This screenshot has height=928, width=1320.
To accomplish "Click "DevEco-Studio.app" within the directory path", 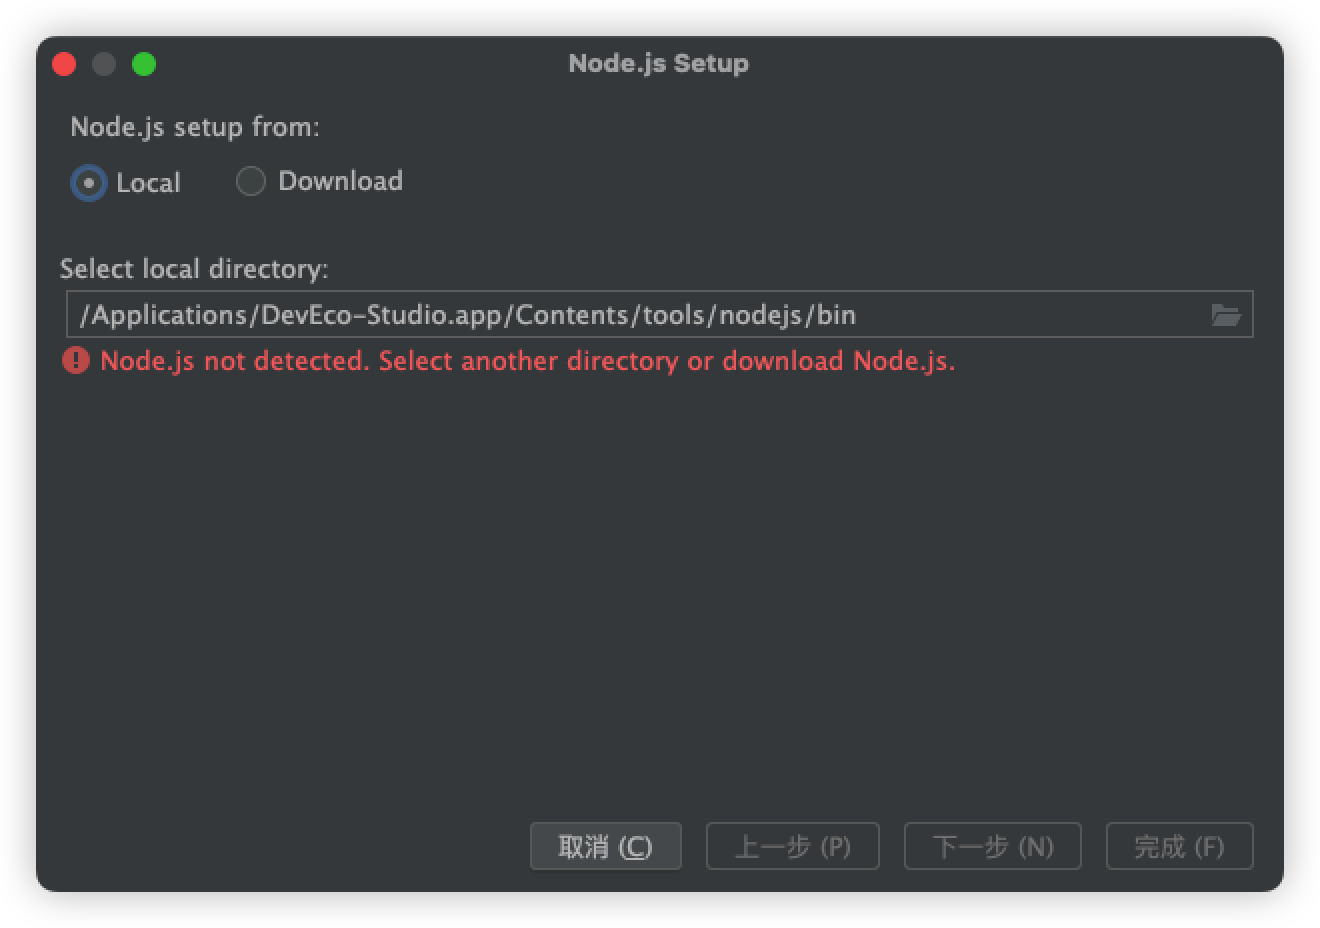I will 380,315.
